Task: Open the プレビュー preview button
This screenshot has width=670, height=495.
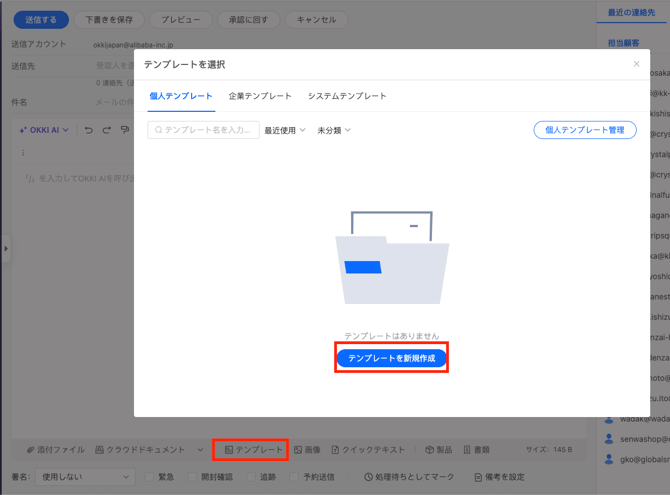Action: [x=180, y=20]
